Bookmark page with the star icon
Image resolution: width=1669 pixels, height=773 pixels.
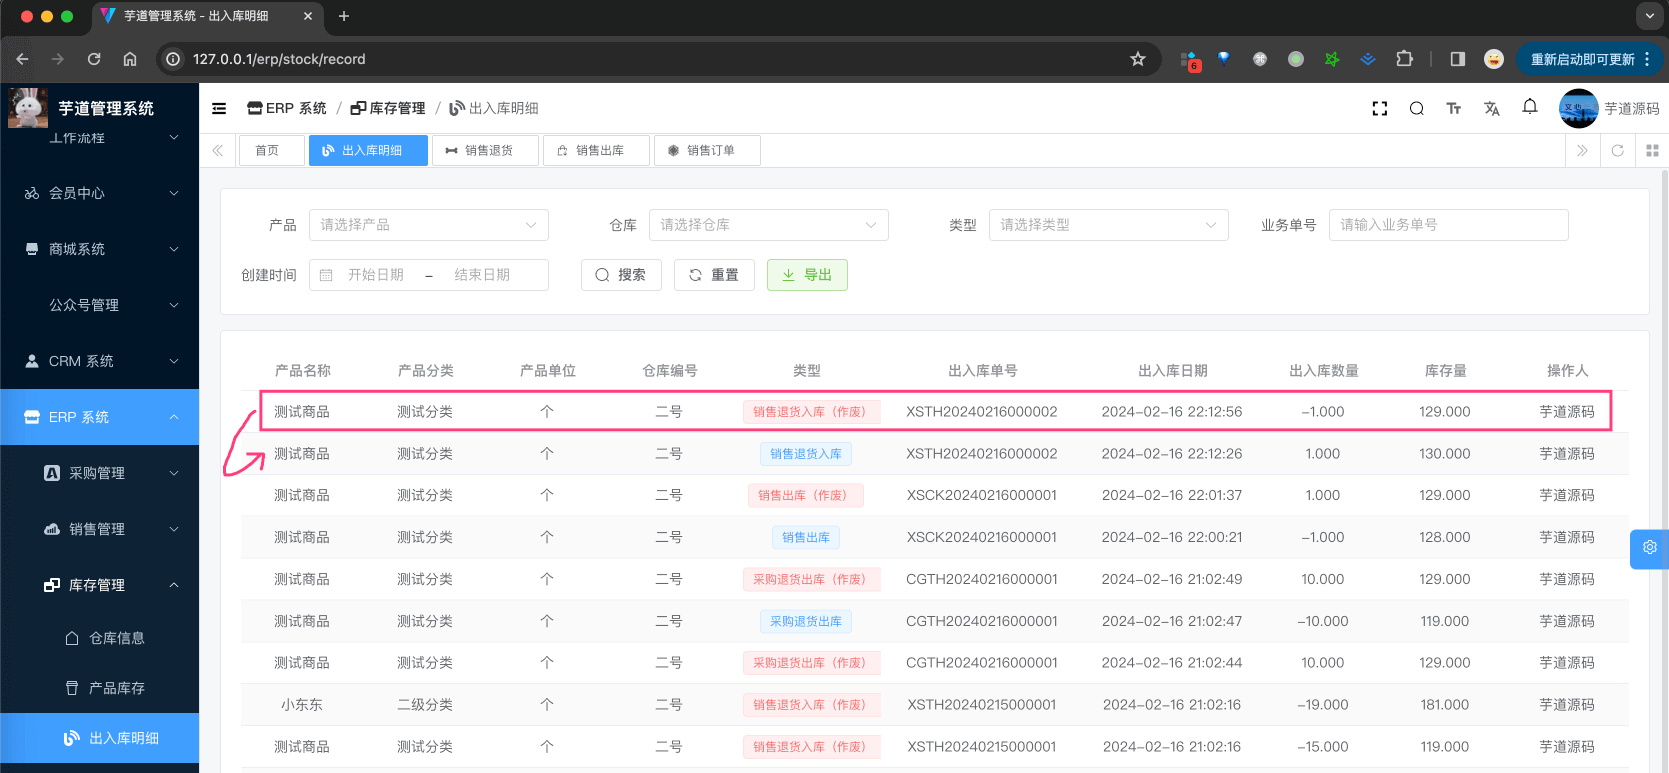[1137, 59]
